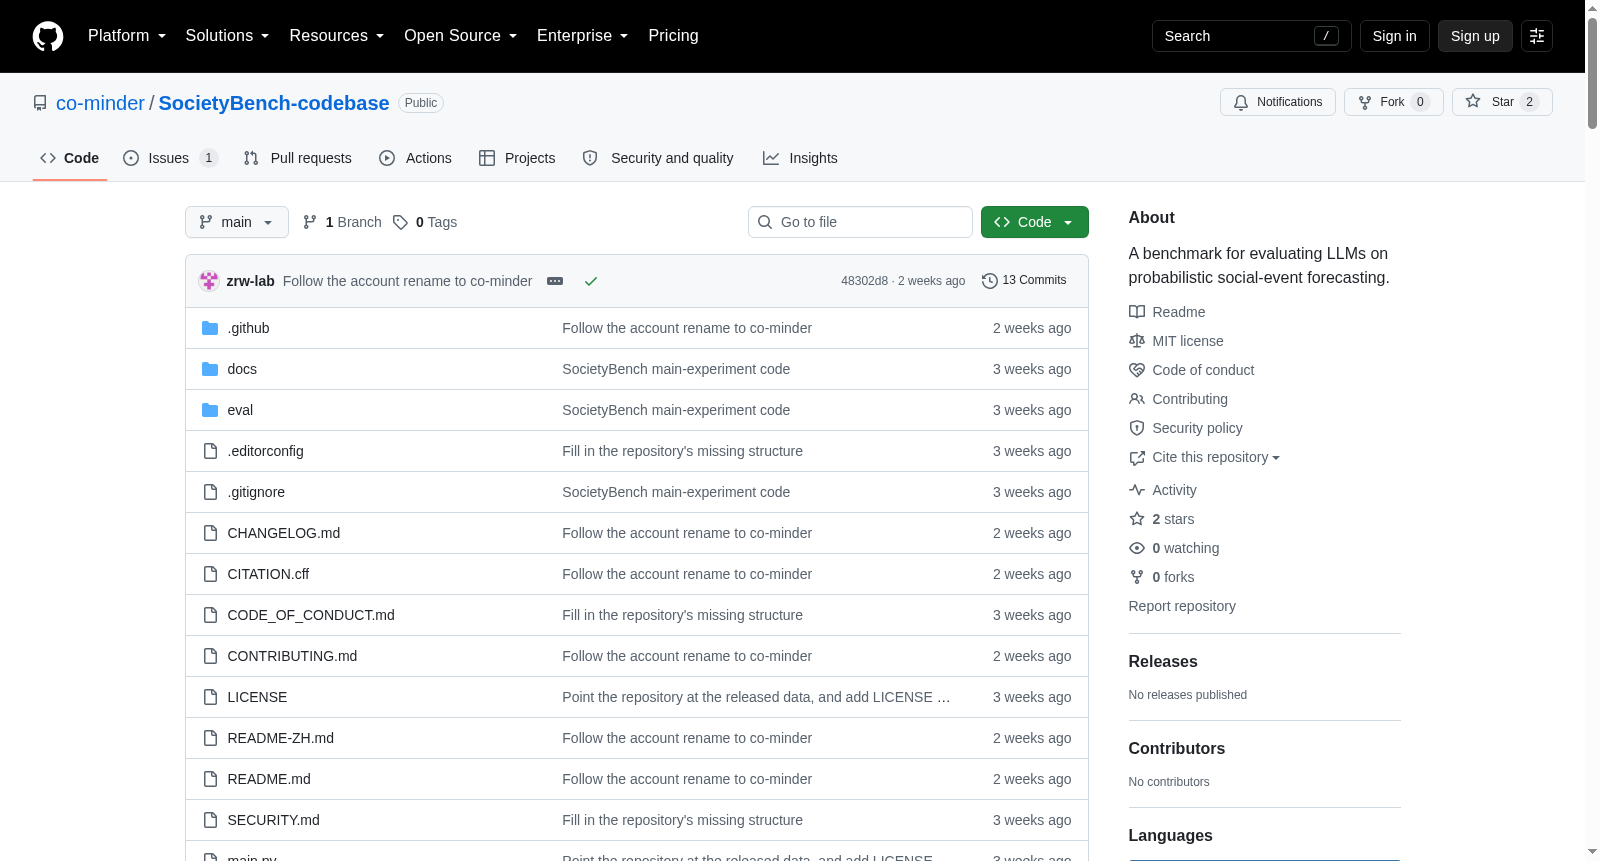Open the SECURITY.md file
The height and width of the screenshot is (861, 1600).
(274, 820)
